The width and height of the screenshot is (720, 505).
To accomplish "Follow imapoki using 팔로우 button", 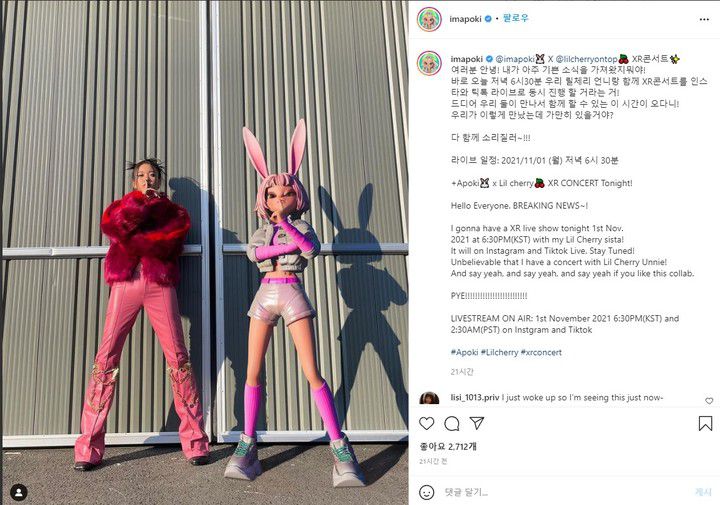I will 515,18.
